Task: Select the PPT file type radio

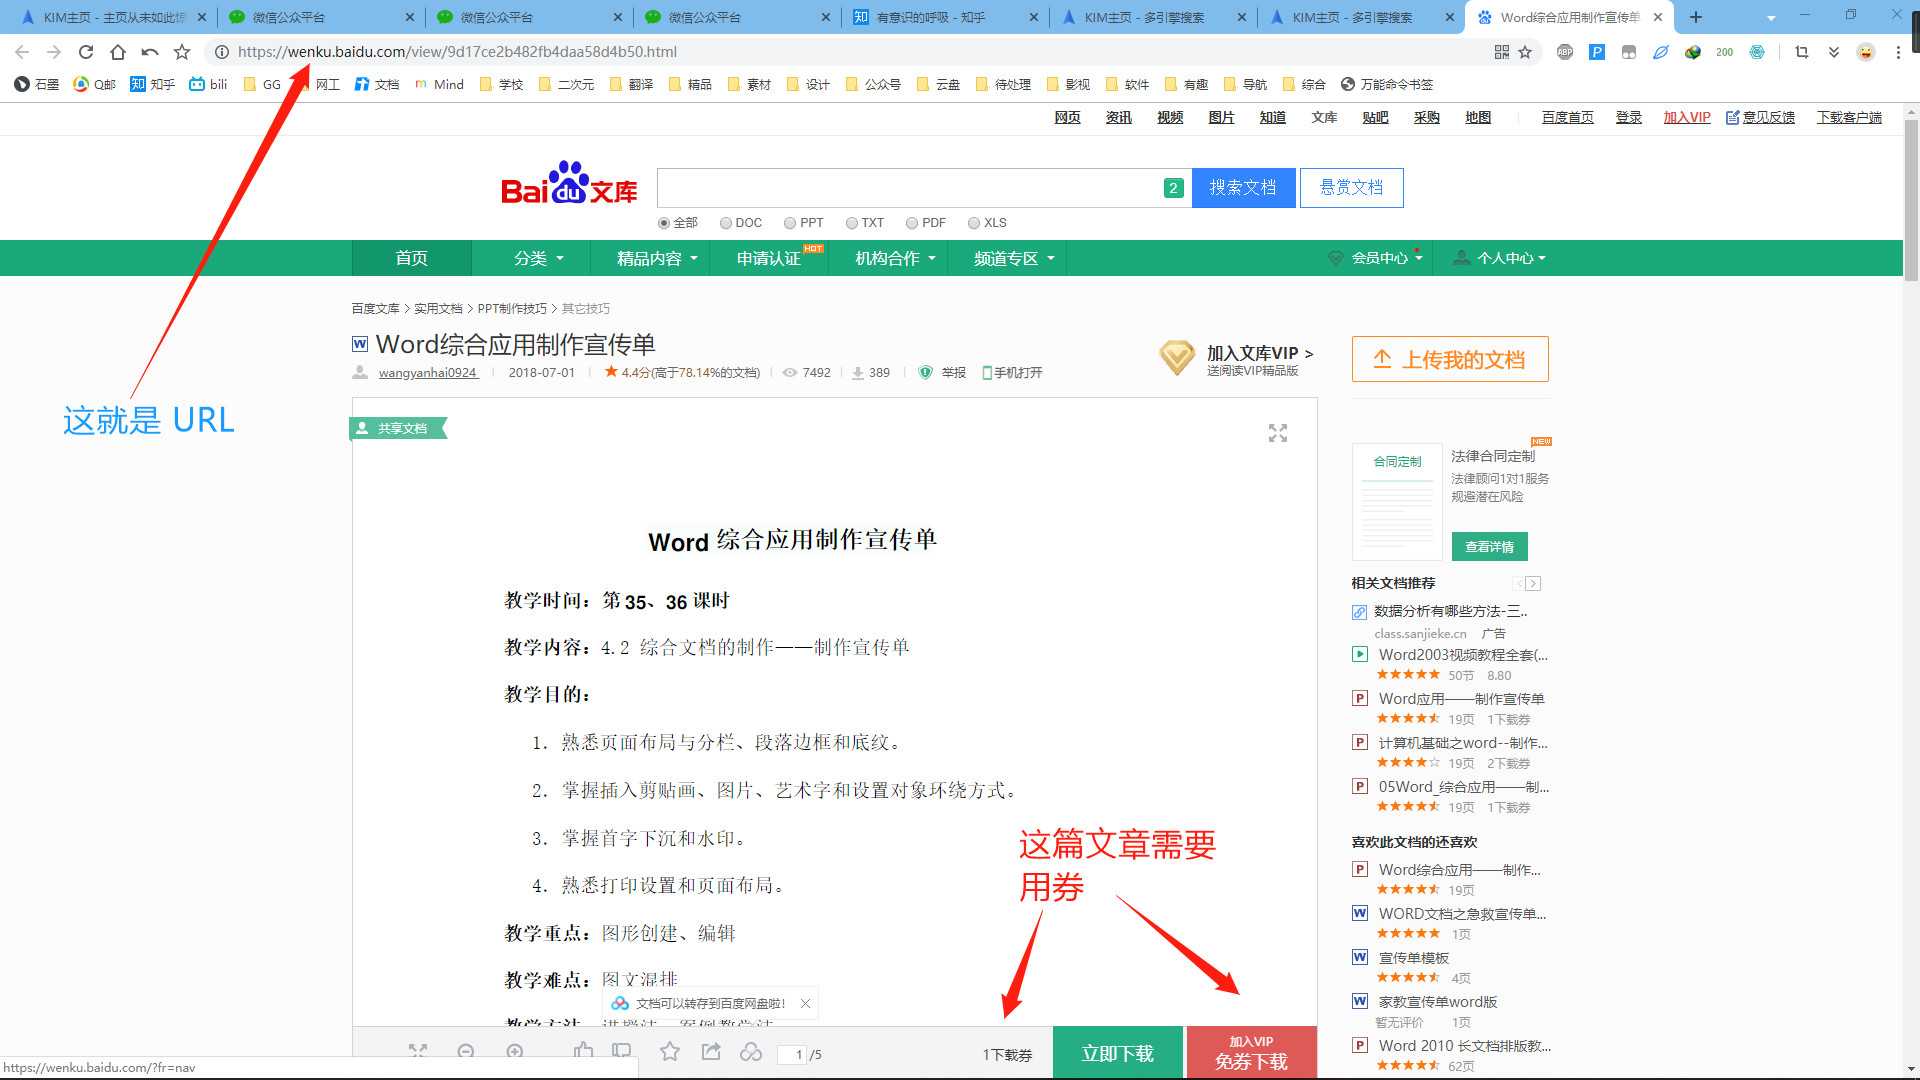Action: click(790, 223)
